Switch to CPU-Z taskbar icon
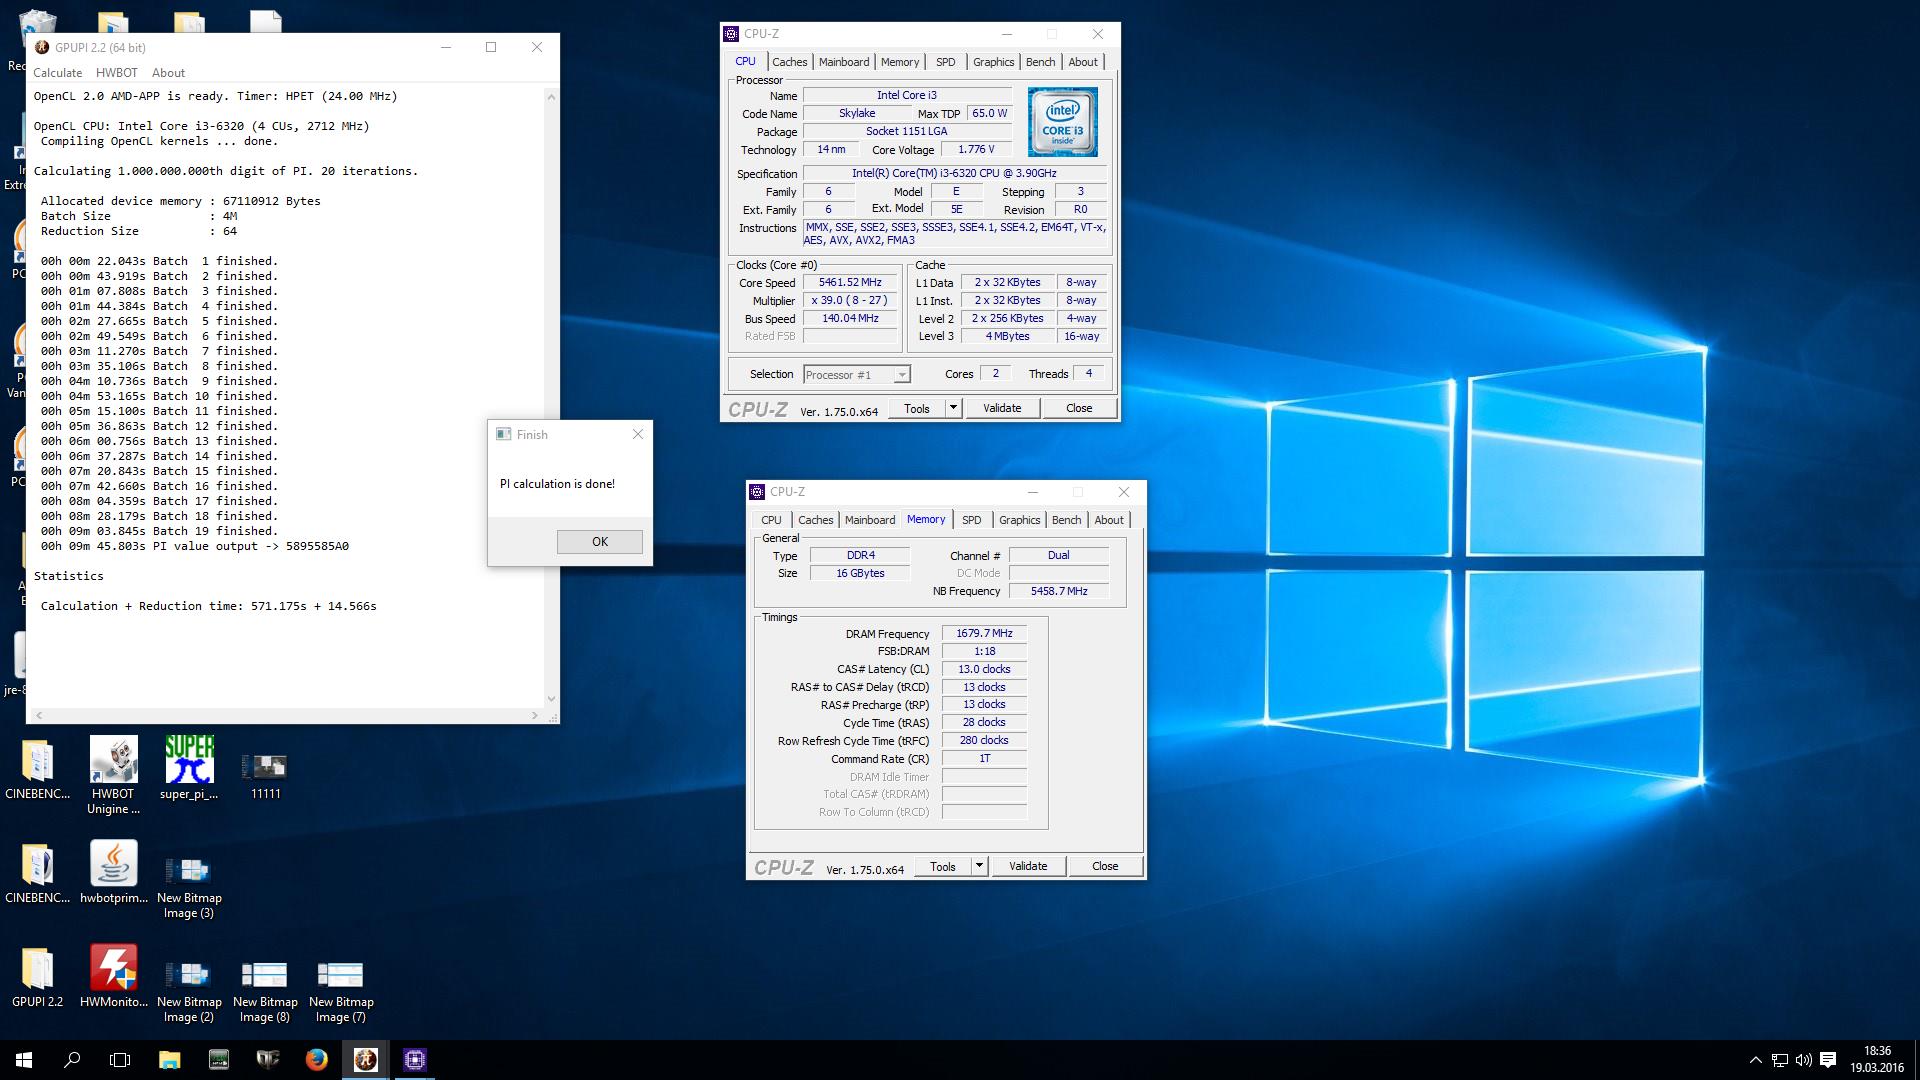The height and width of the screenshot is (1080, 1920). pos(415,1060)
